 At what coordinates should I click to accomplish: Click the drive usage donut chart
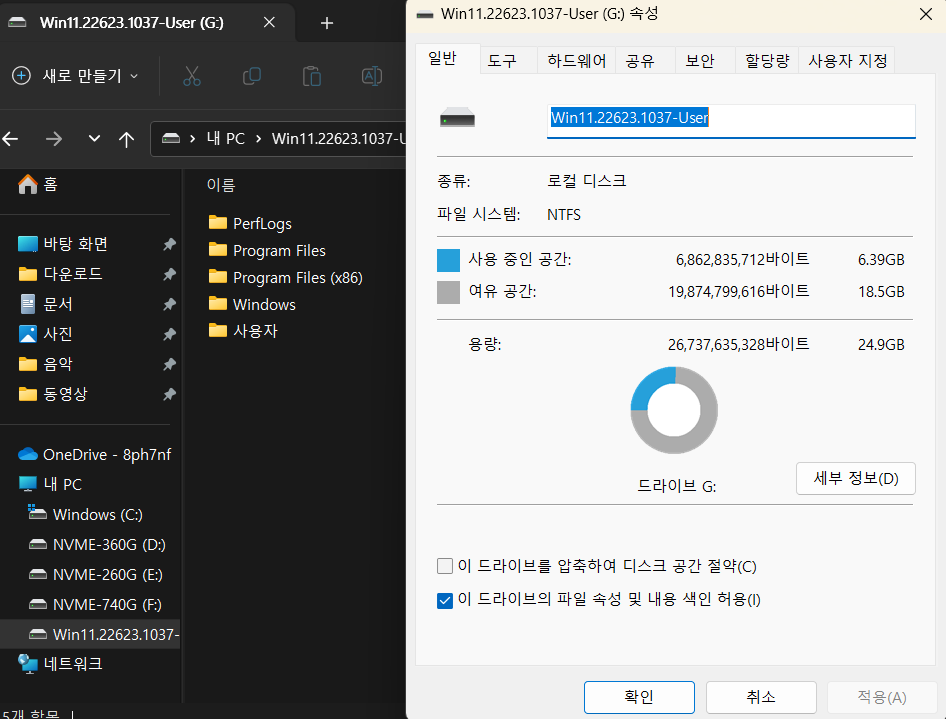point(674,410)
